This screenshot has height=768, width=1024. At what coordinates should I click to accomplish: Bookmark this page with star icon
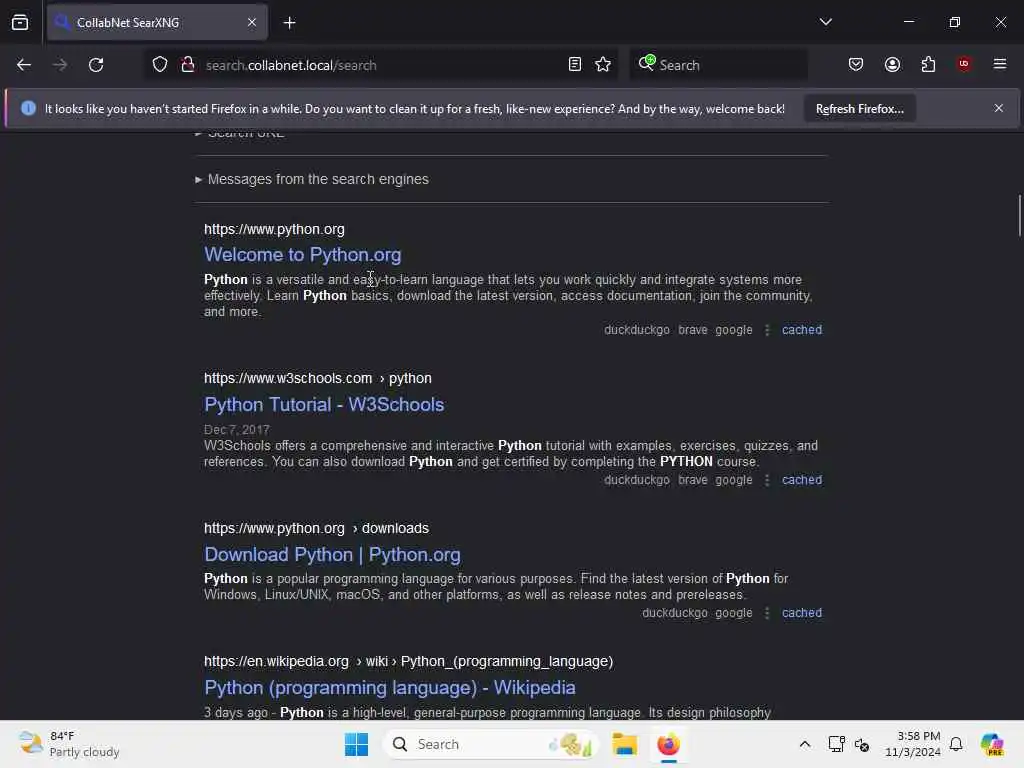click(x=603, y=65)
